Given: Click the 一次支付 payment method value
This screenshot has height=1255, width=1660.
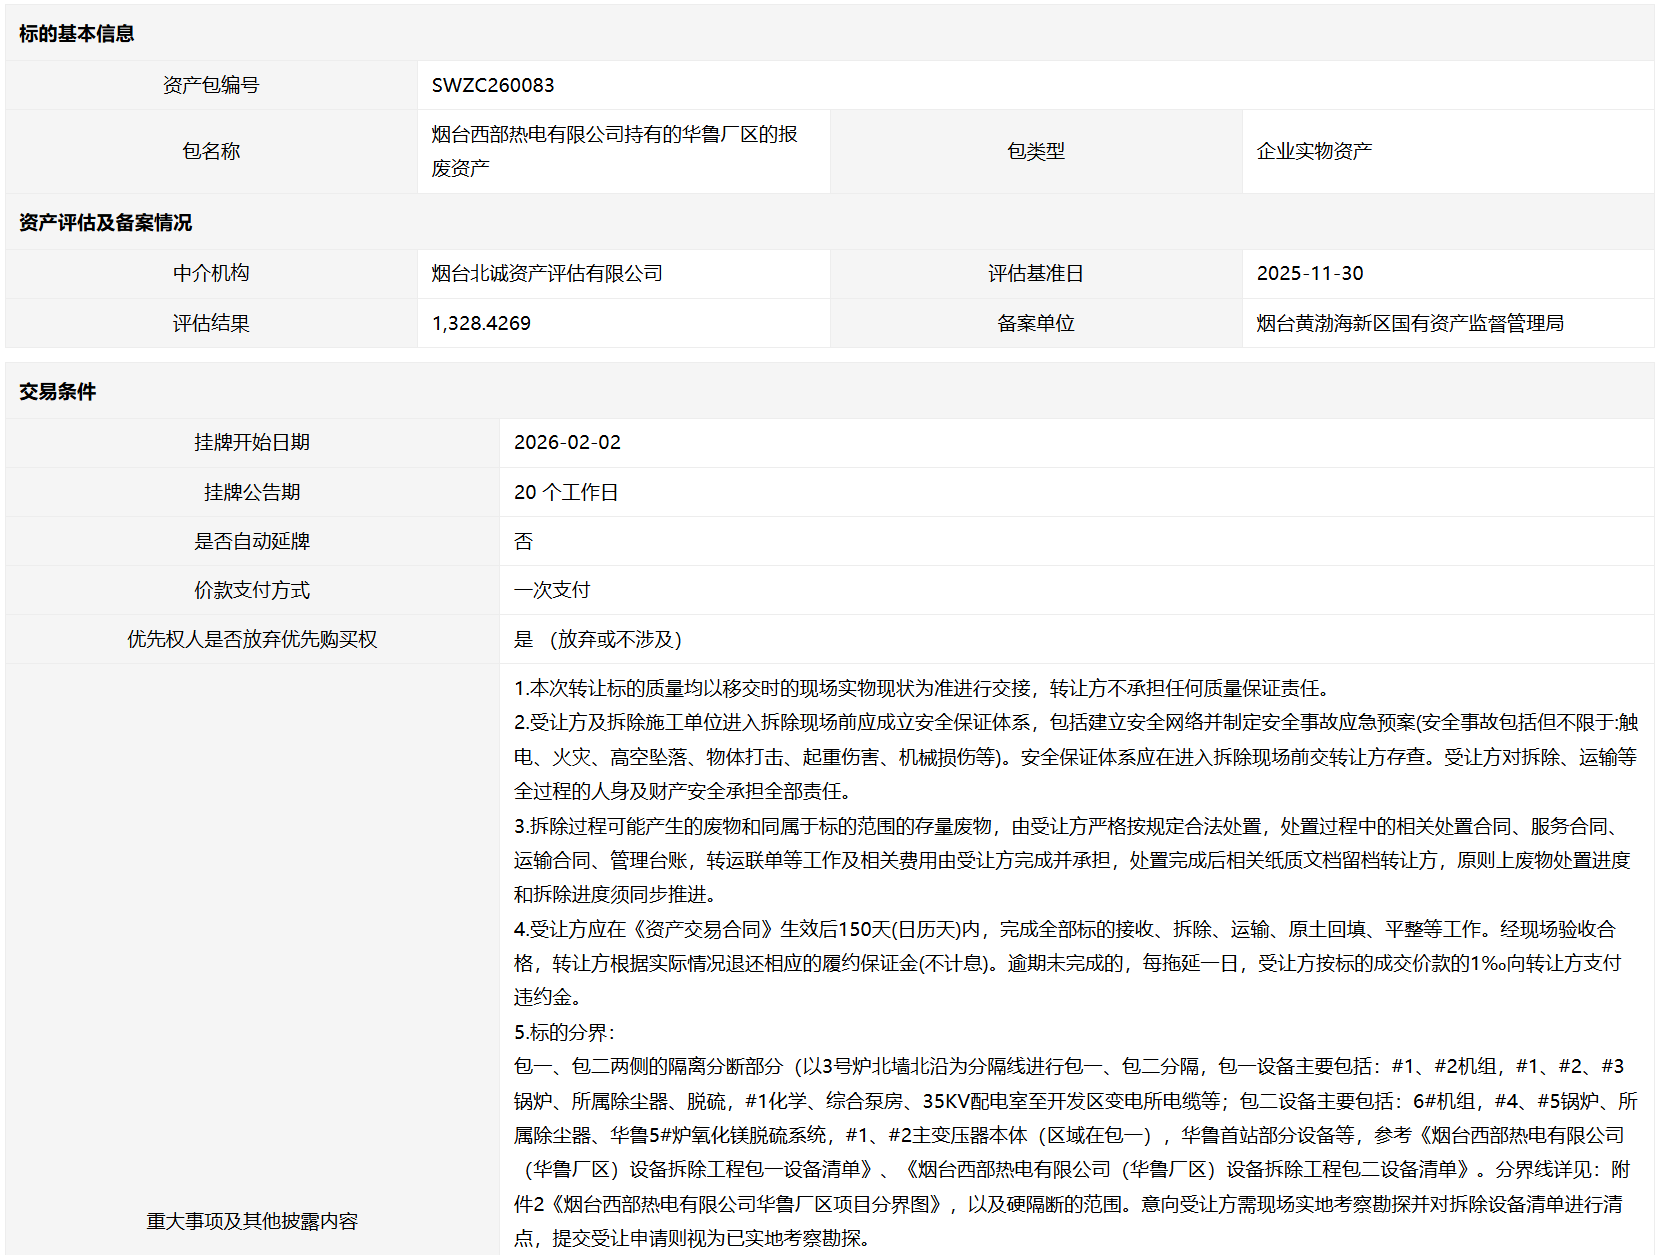Looking at the screenshot, I should pos(552,591).
